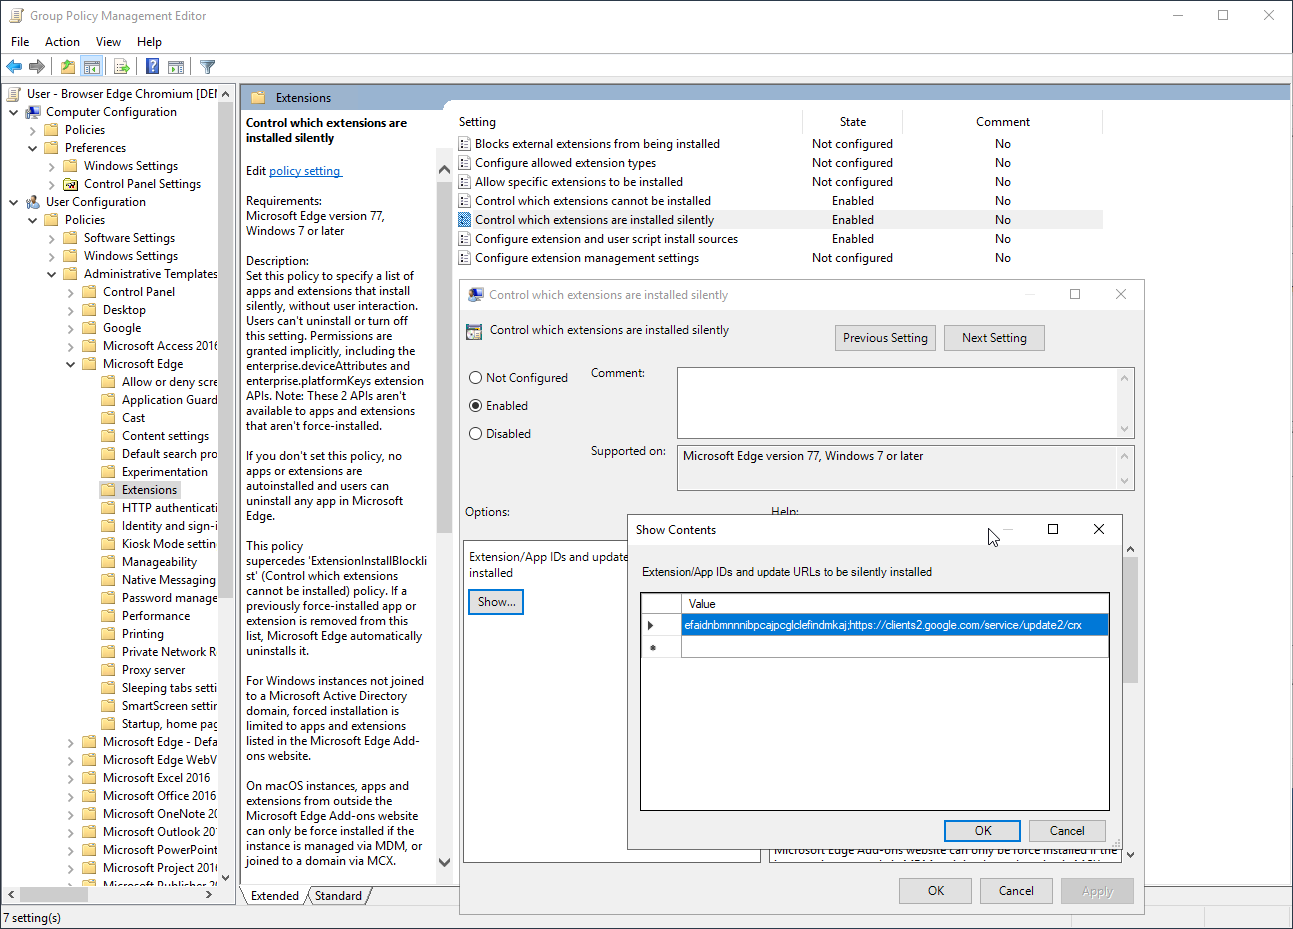Click the grey Forward arrow in toolbar
The height and width of the screenshot is (929, 1293).
[x=37, y=67]
